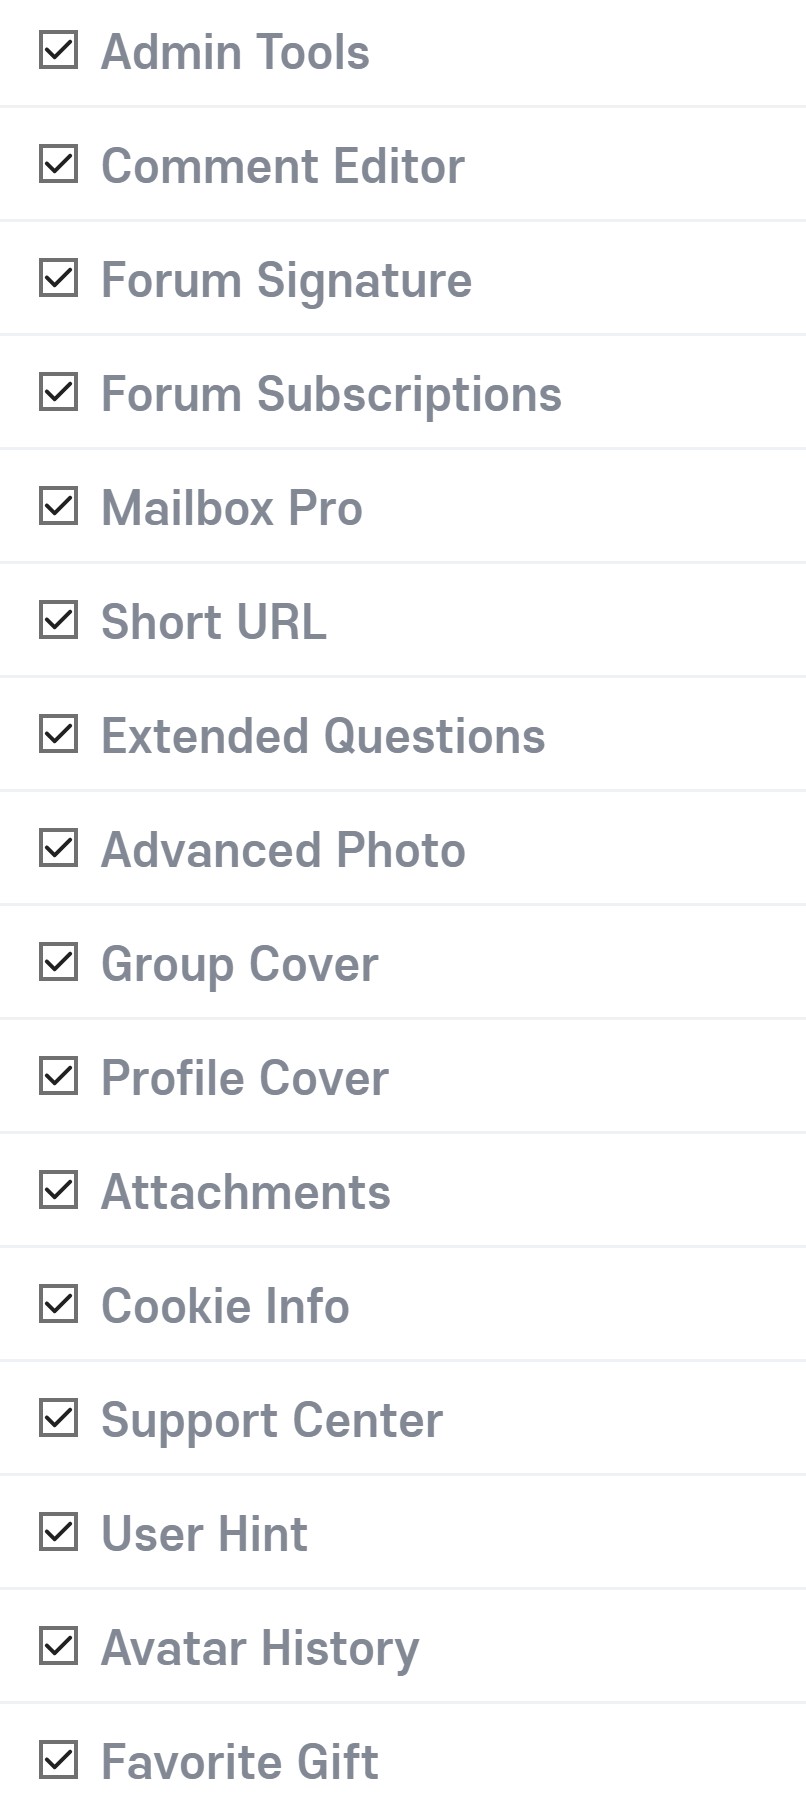This screenshot has height=1814, width=806.
Task: Uncheck the Extended Questions checkbox
Action: pyautogui.click(x=58, y=734)
